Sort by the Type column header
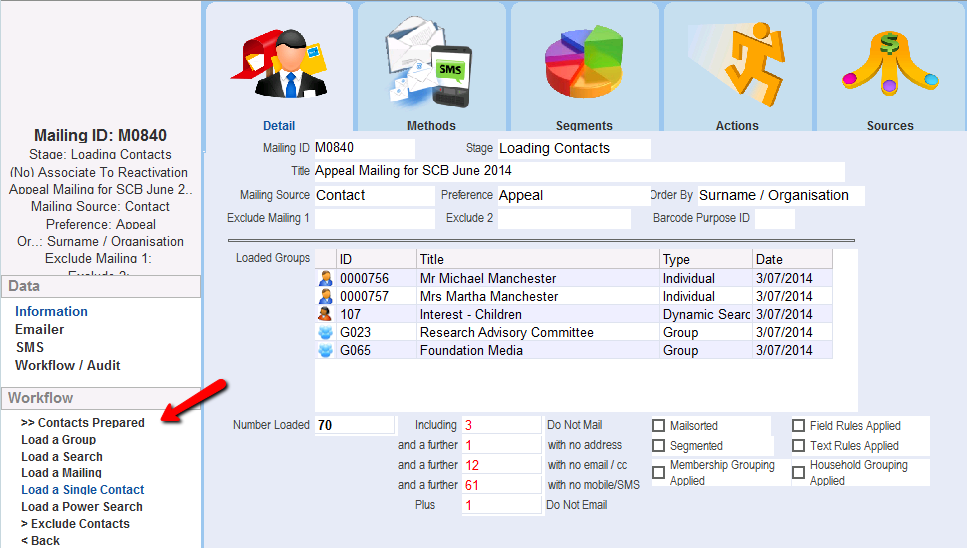 (706, 260)
